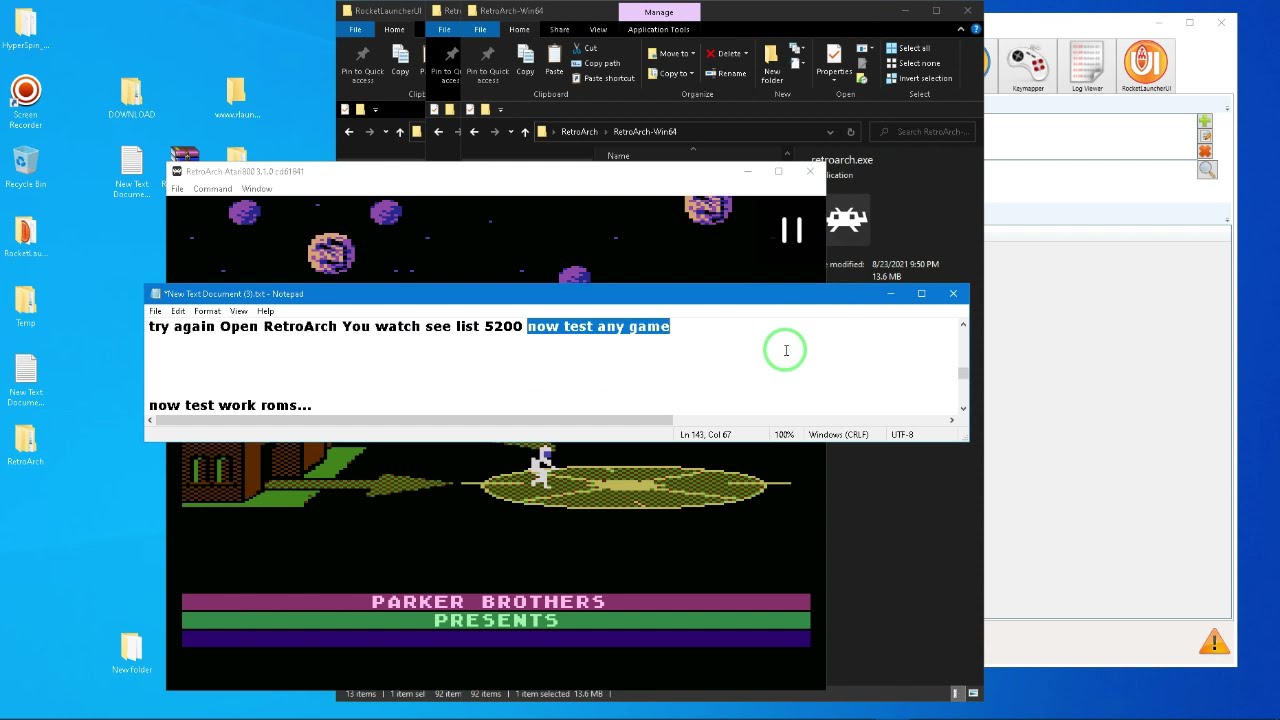Viewport: 1280px width, 720px height.
Task: Collapse the Explorer ribbon with the chevron
Action: click(961, 29)
